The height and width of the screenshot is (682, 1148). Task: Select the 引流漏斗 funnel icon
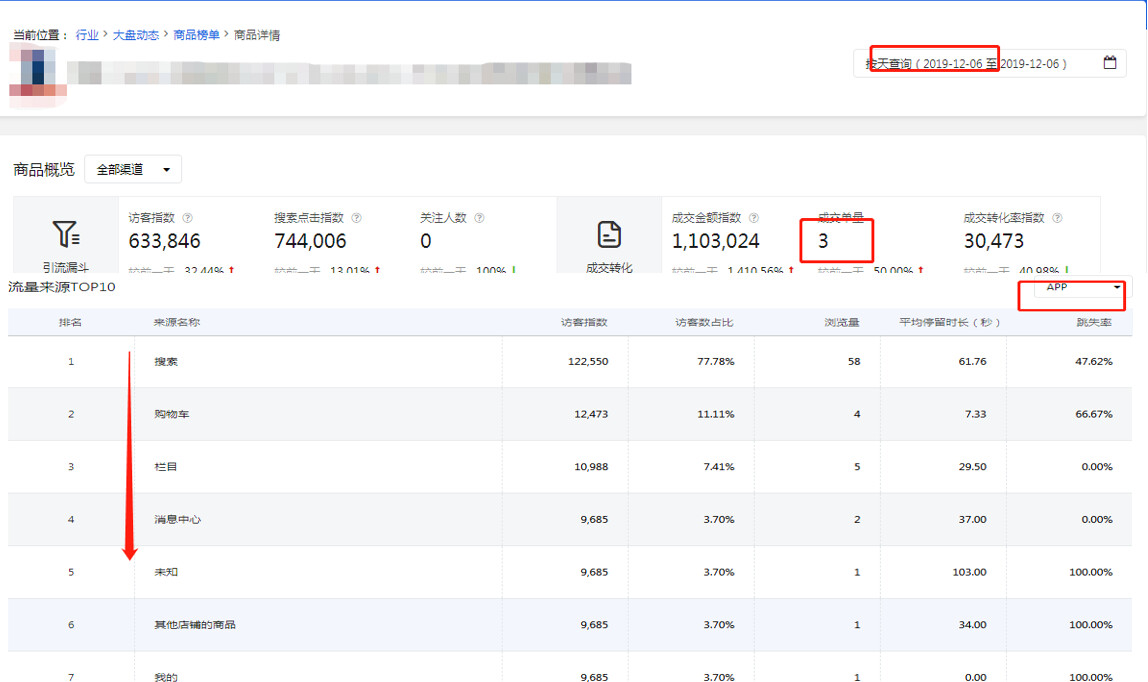[x=66, y=234]
